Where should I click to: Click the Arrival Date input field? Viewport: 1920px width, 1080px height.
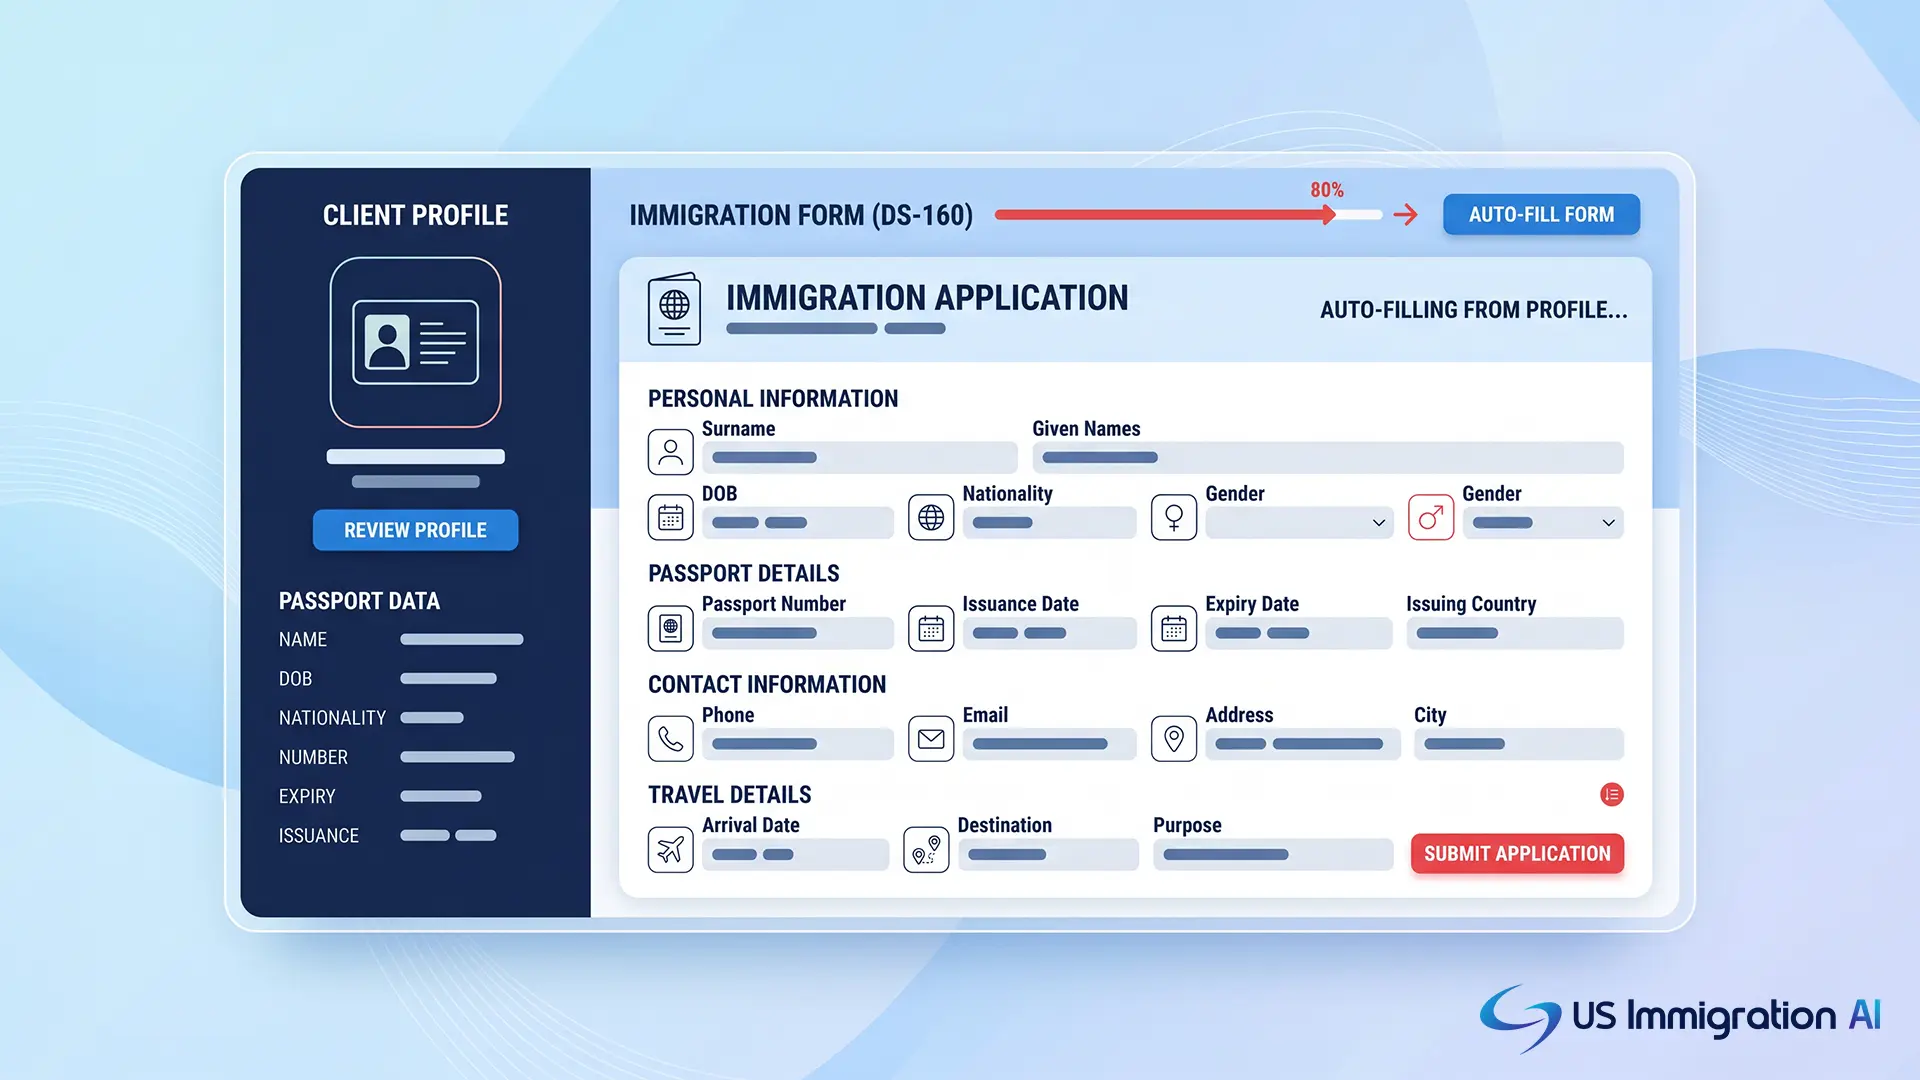pyautogui.click(x=795, y=855)
